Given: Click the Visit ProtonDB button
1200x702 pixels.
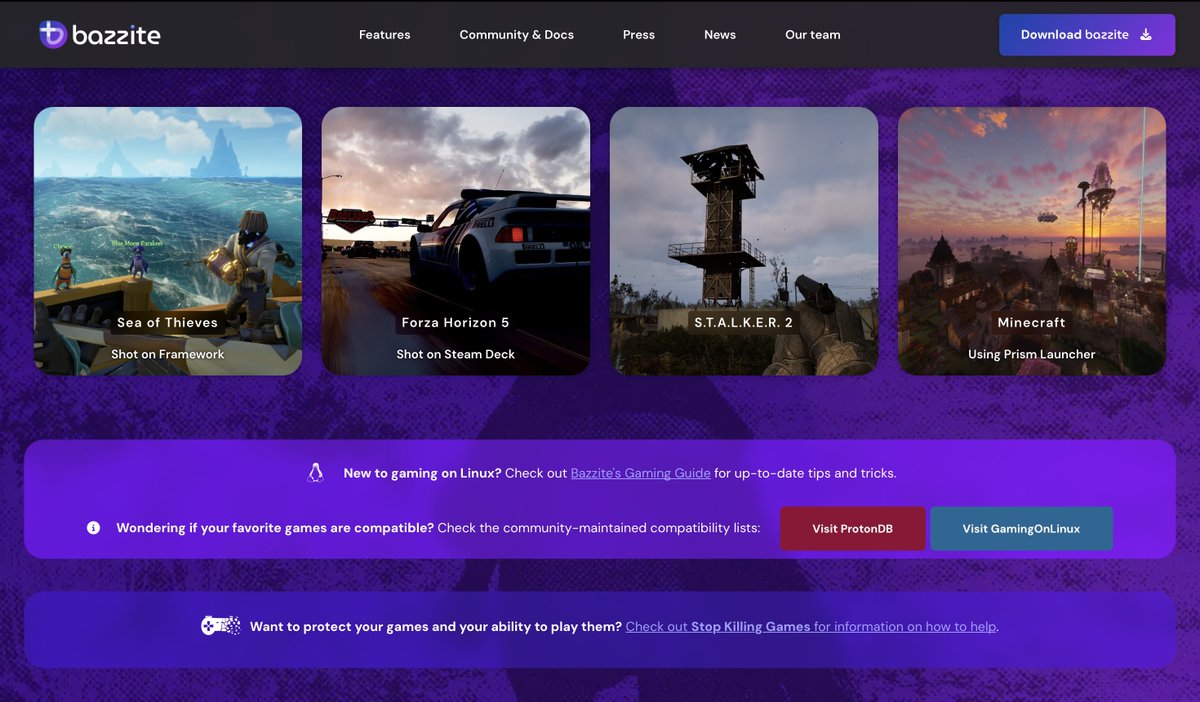Looking at the screenshot, I should coord(853,529).
